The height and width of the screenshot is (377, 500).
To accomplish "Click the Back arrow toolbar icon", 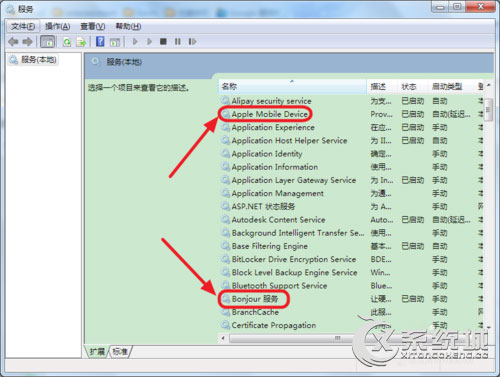I will (13, 42).
